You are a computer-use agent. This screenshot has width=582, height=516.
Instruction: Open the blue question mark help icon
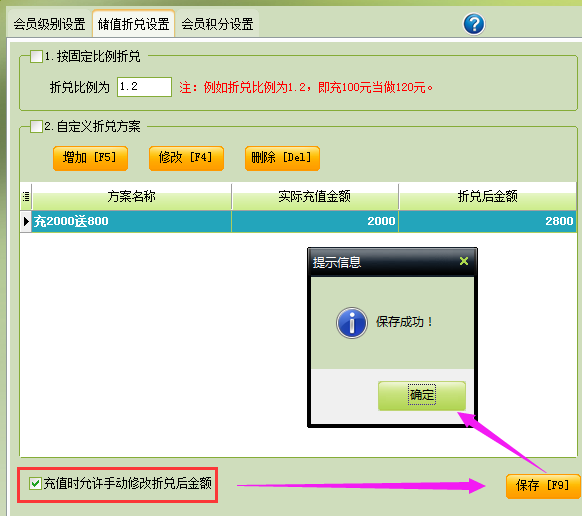point(474,24)
